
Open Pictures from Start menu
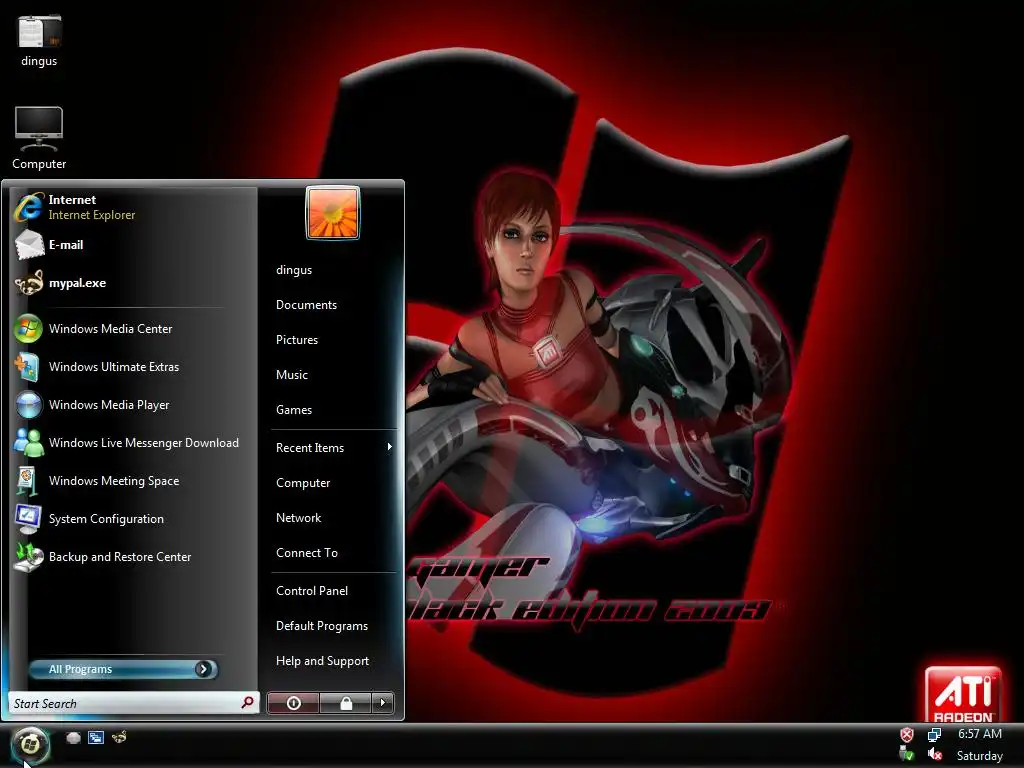pos(297,340)
